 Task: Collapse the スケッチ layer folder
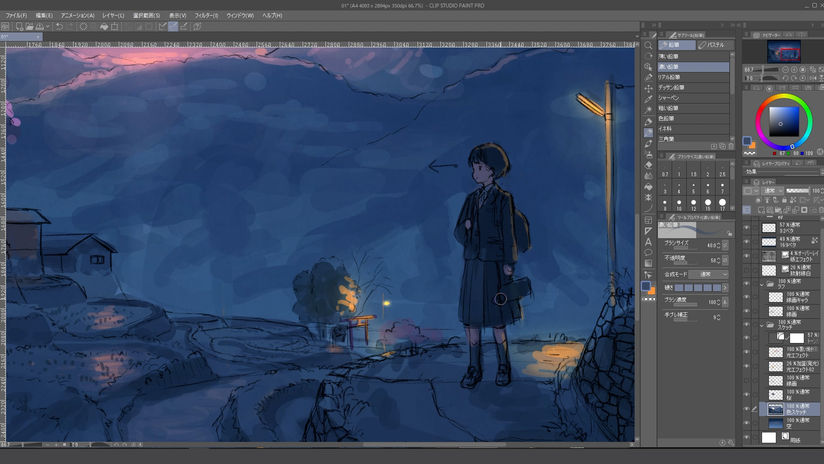[x=762, y=325]
